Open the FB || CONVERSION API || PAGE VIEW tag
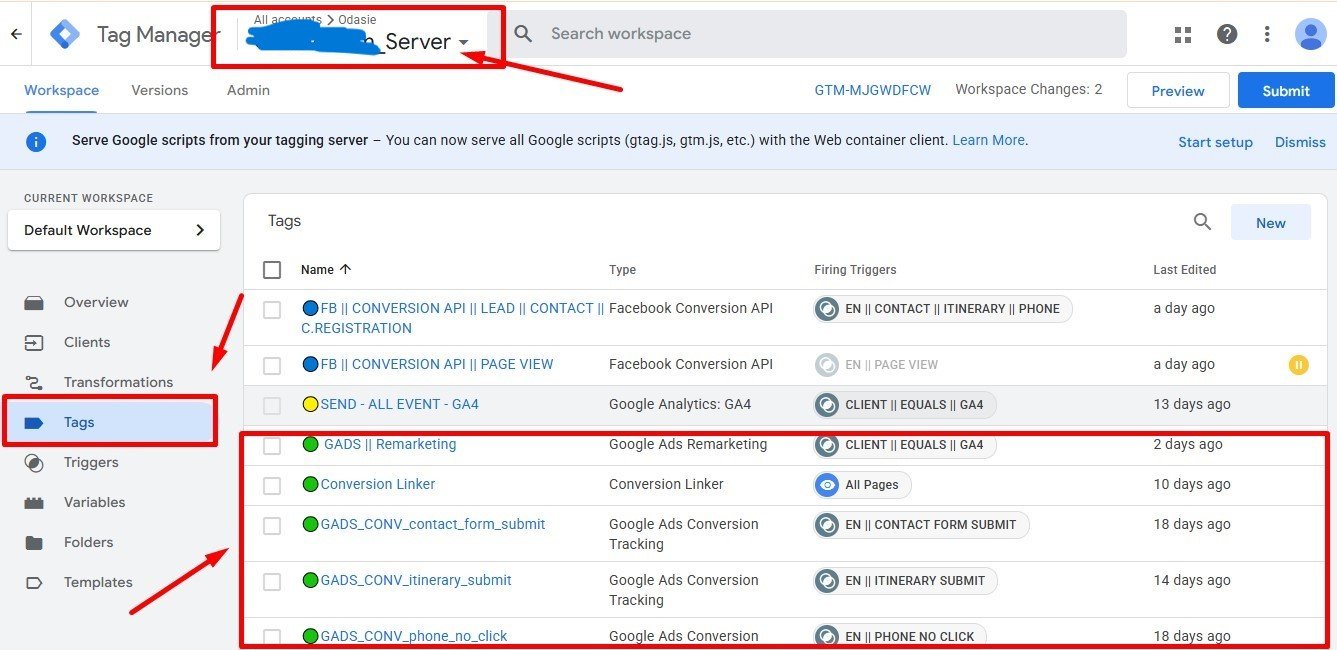1337x650 pixels. coord(437,364)
